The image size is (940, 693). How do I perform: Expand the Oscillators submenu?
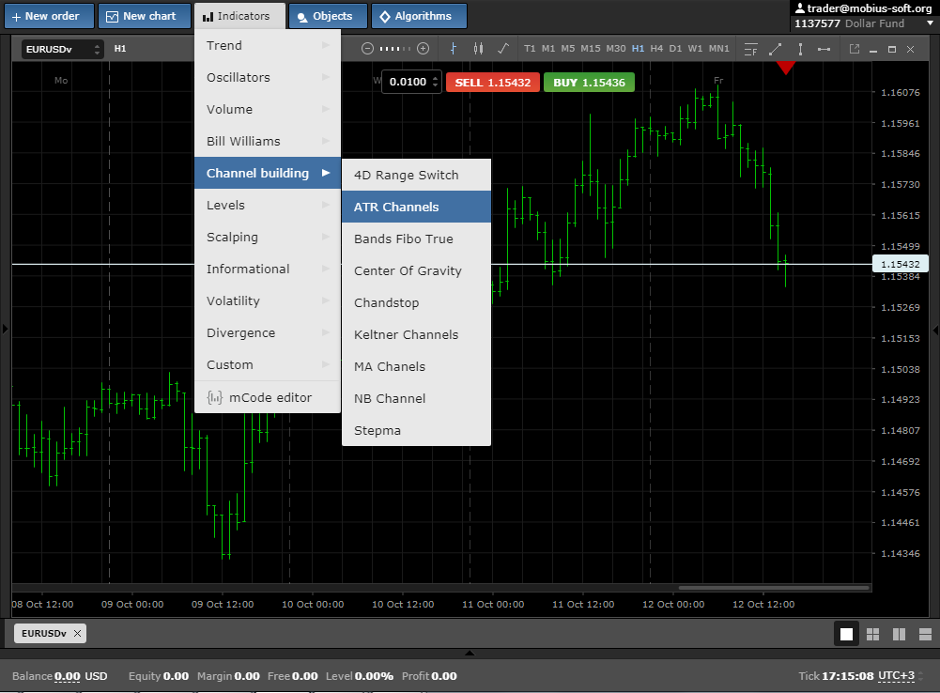267,77
